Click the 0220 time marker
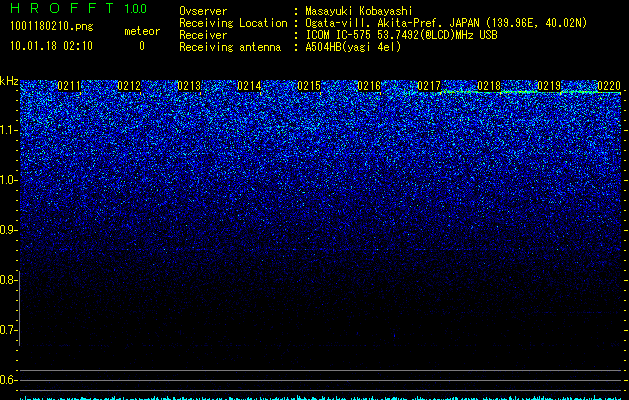 pos(609,86)
